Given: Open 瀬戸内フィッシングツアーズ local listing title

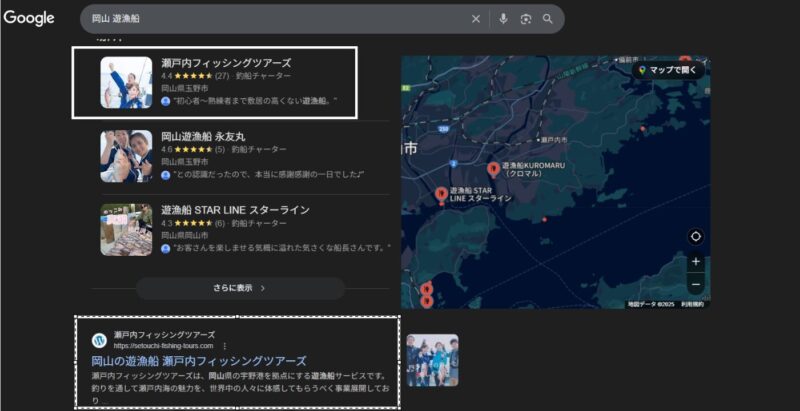Looking at the screenshot, I should tap(226, 63).
